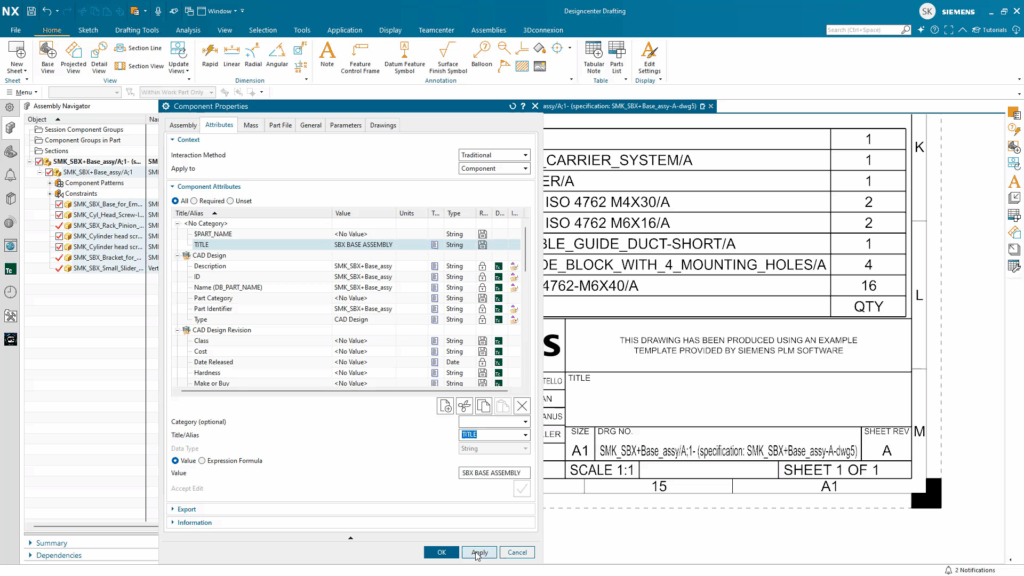Open the Interaction Method dropdown
1024x576 pixels.
click(494, 155)
